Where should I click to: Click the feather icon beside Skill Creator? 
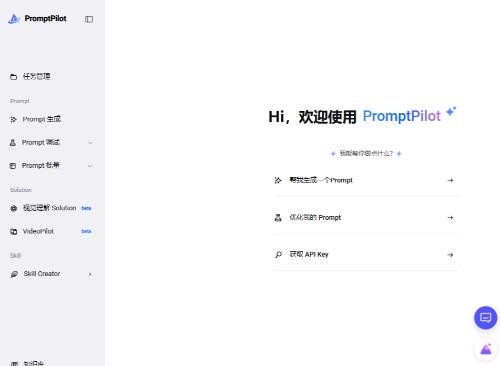click(14, 274)
